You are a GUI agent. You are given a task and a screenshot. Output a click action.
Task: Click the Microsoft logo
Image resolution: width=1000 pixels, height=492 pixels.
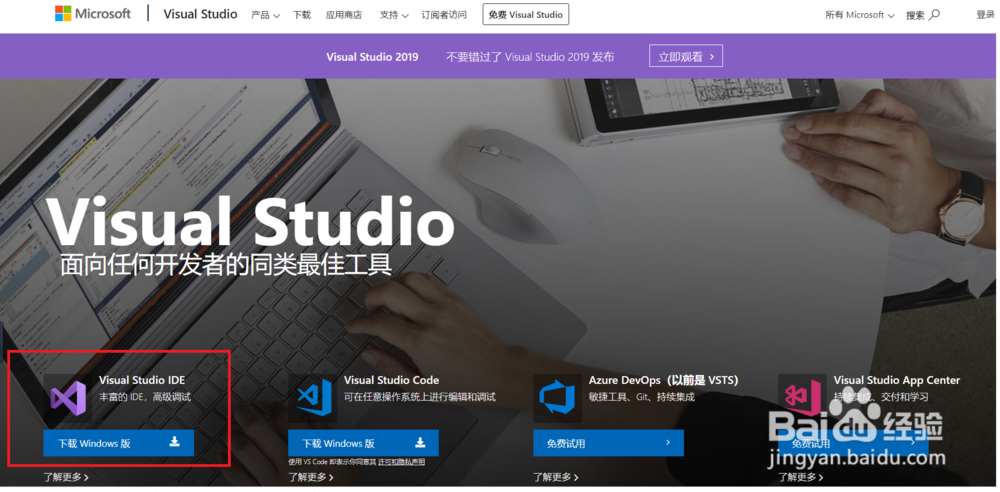click(x=93, y=13)
